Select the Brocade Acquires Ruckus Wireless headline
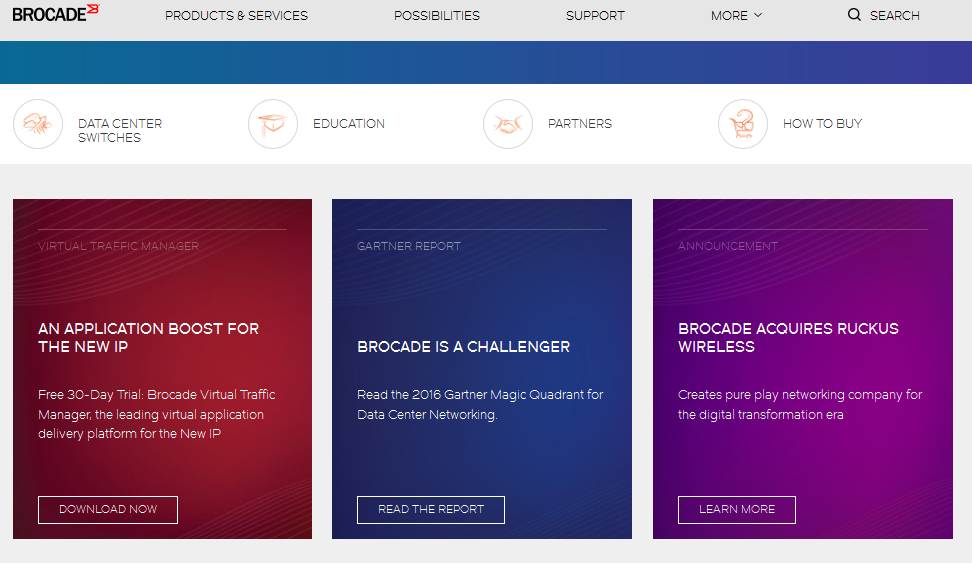972x563 pixels. coord(788,337)
